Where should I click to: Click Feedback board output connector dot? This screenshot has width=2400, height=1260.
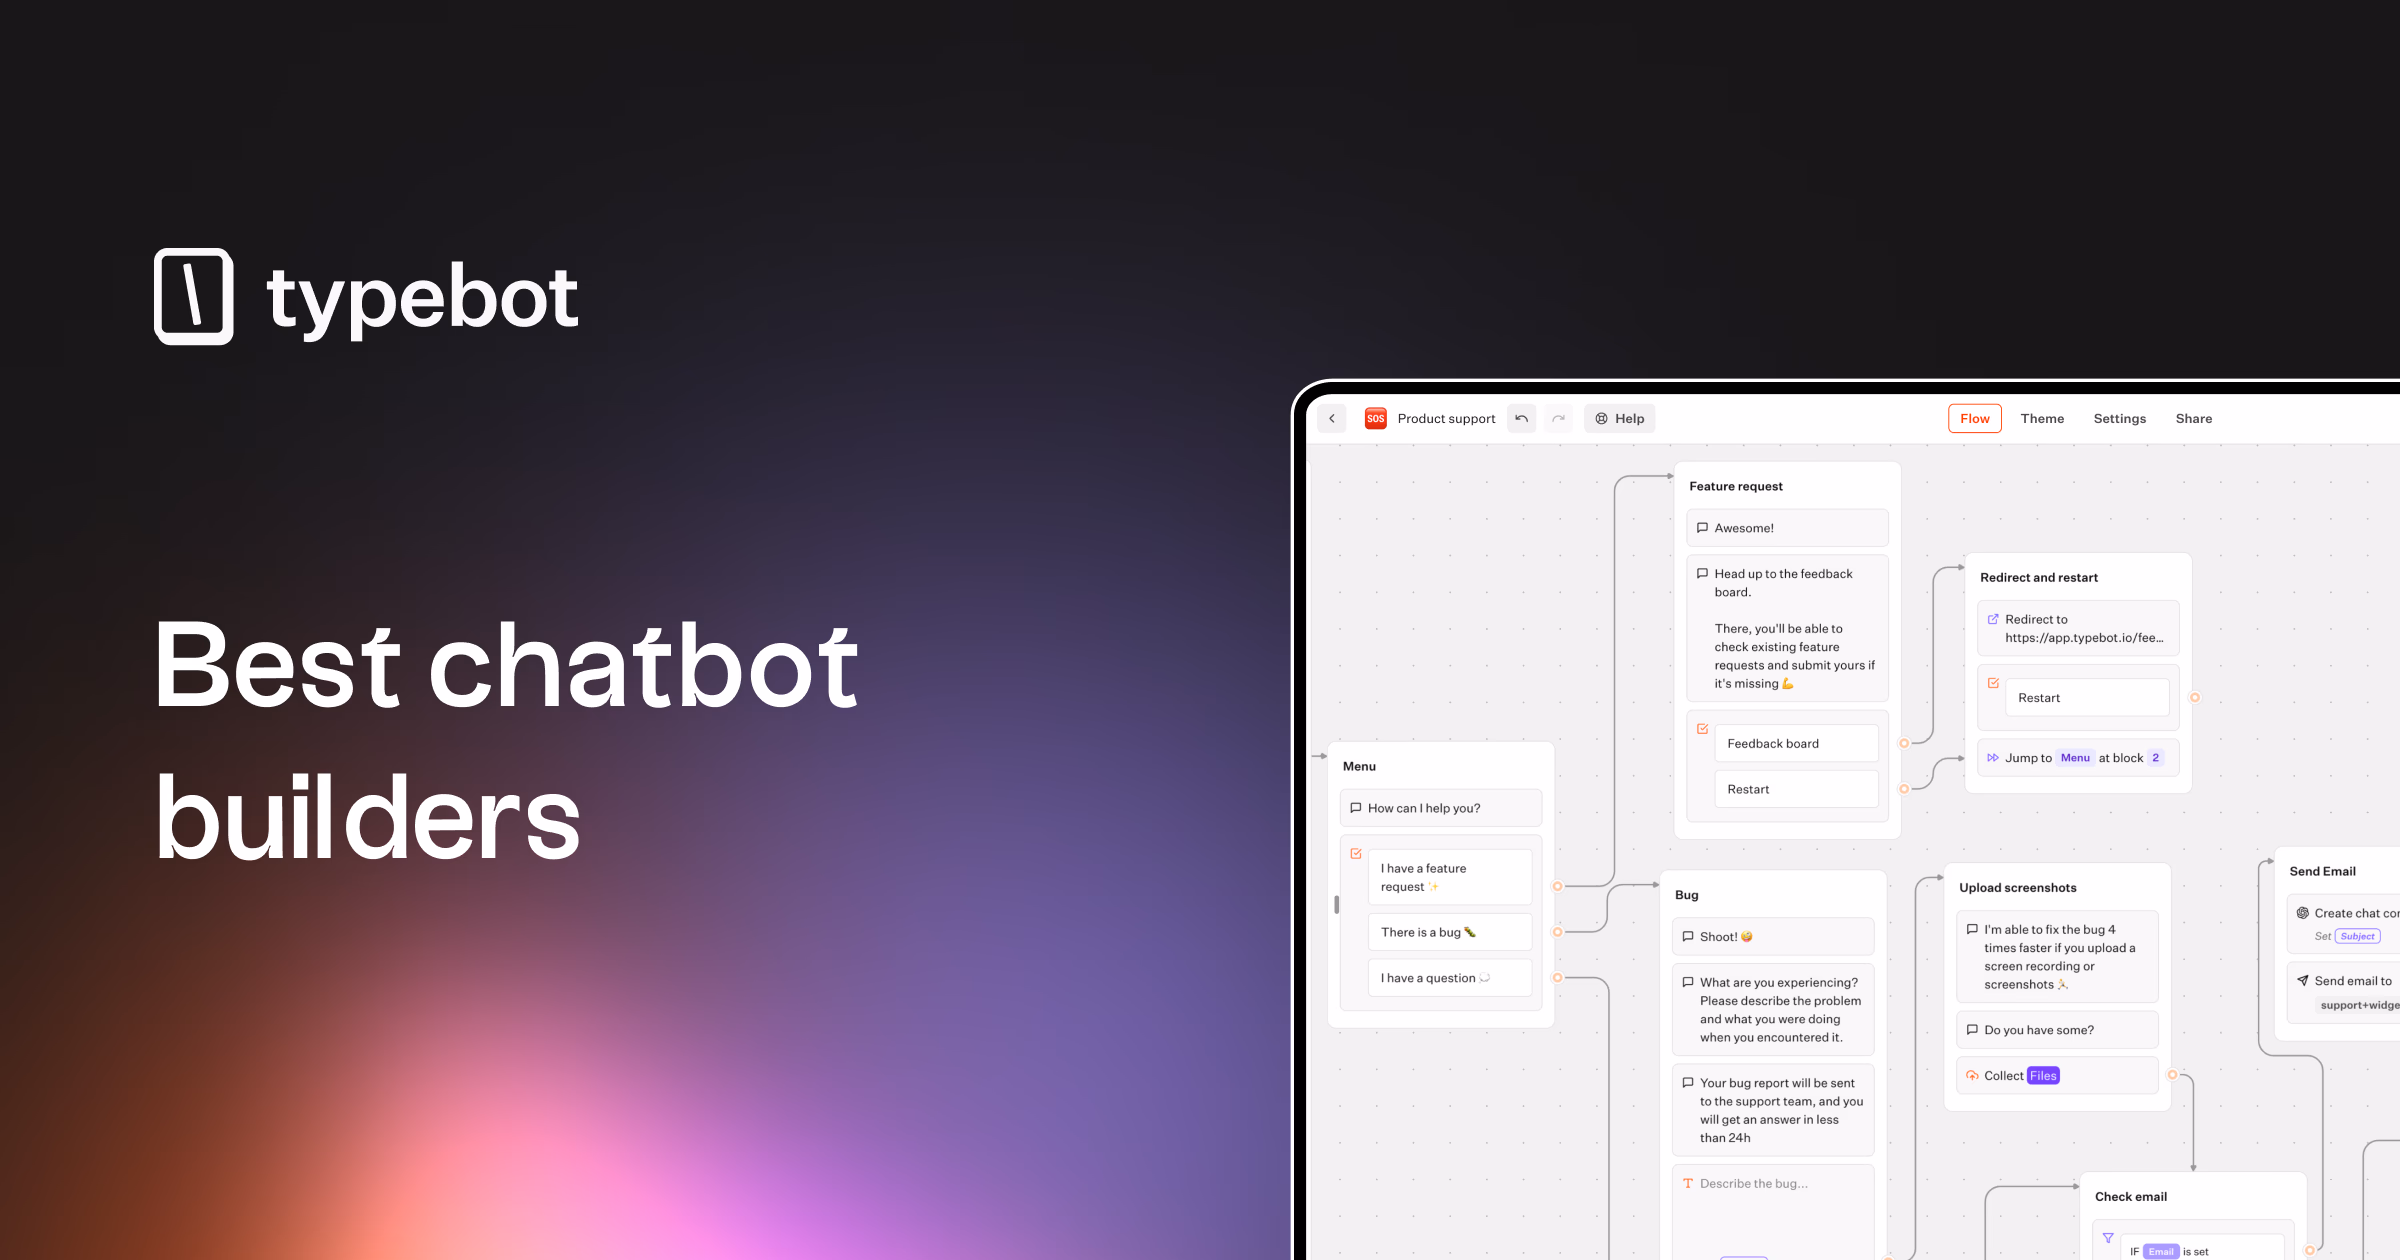tap(1904, 743)
